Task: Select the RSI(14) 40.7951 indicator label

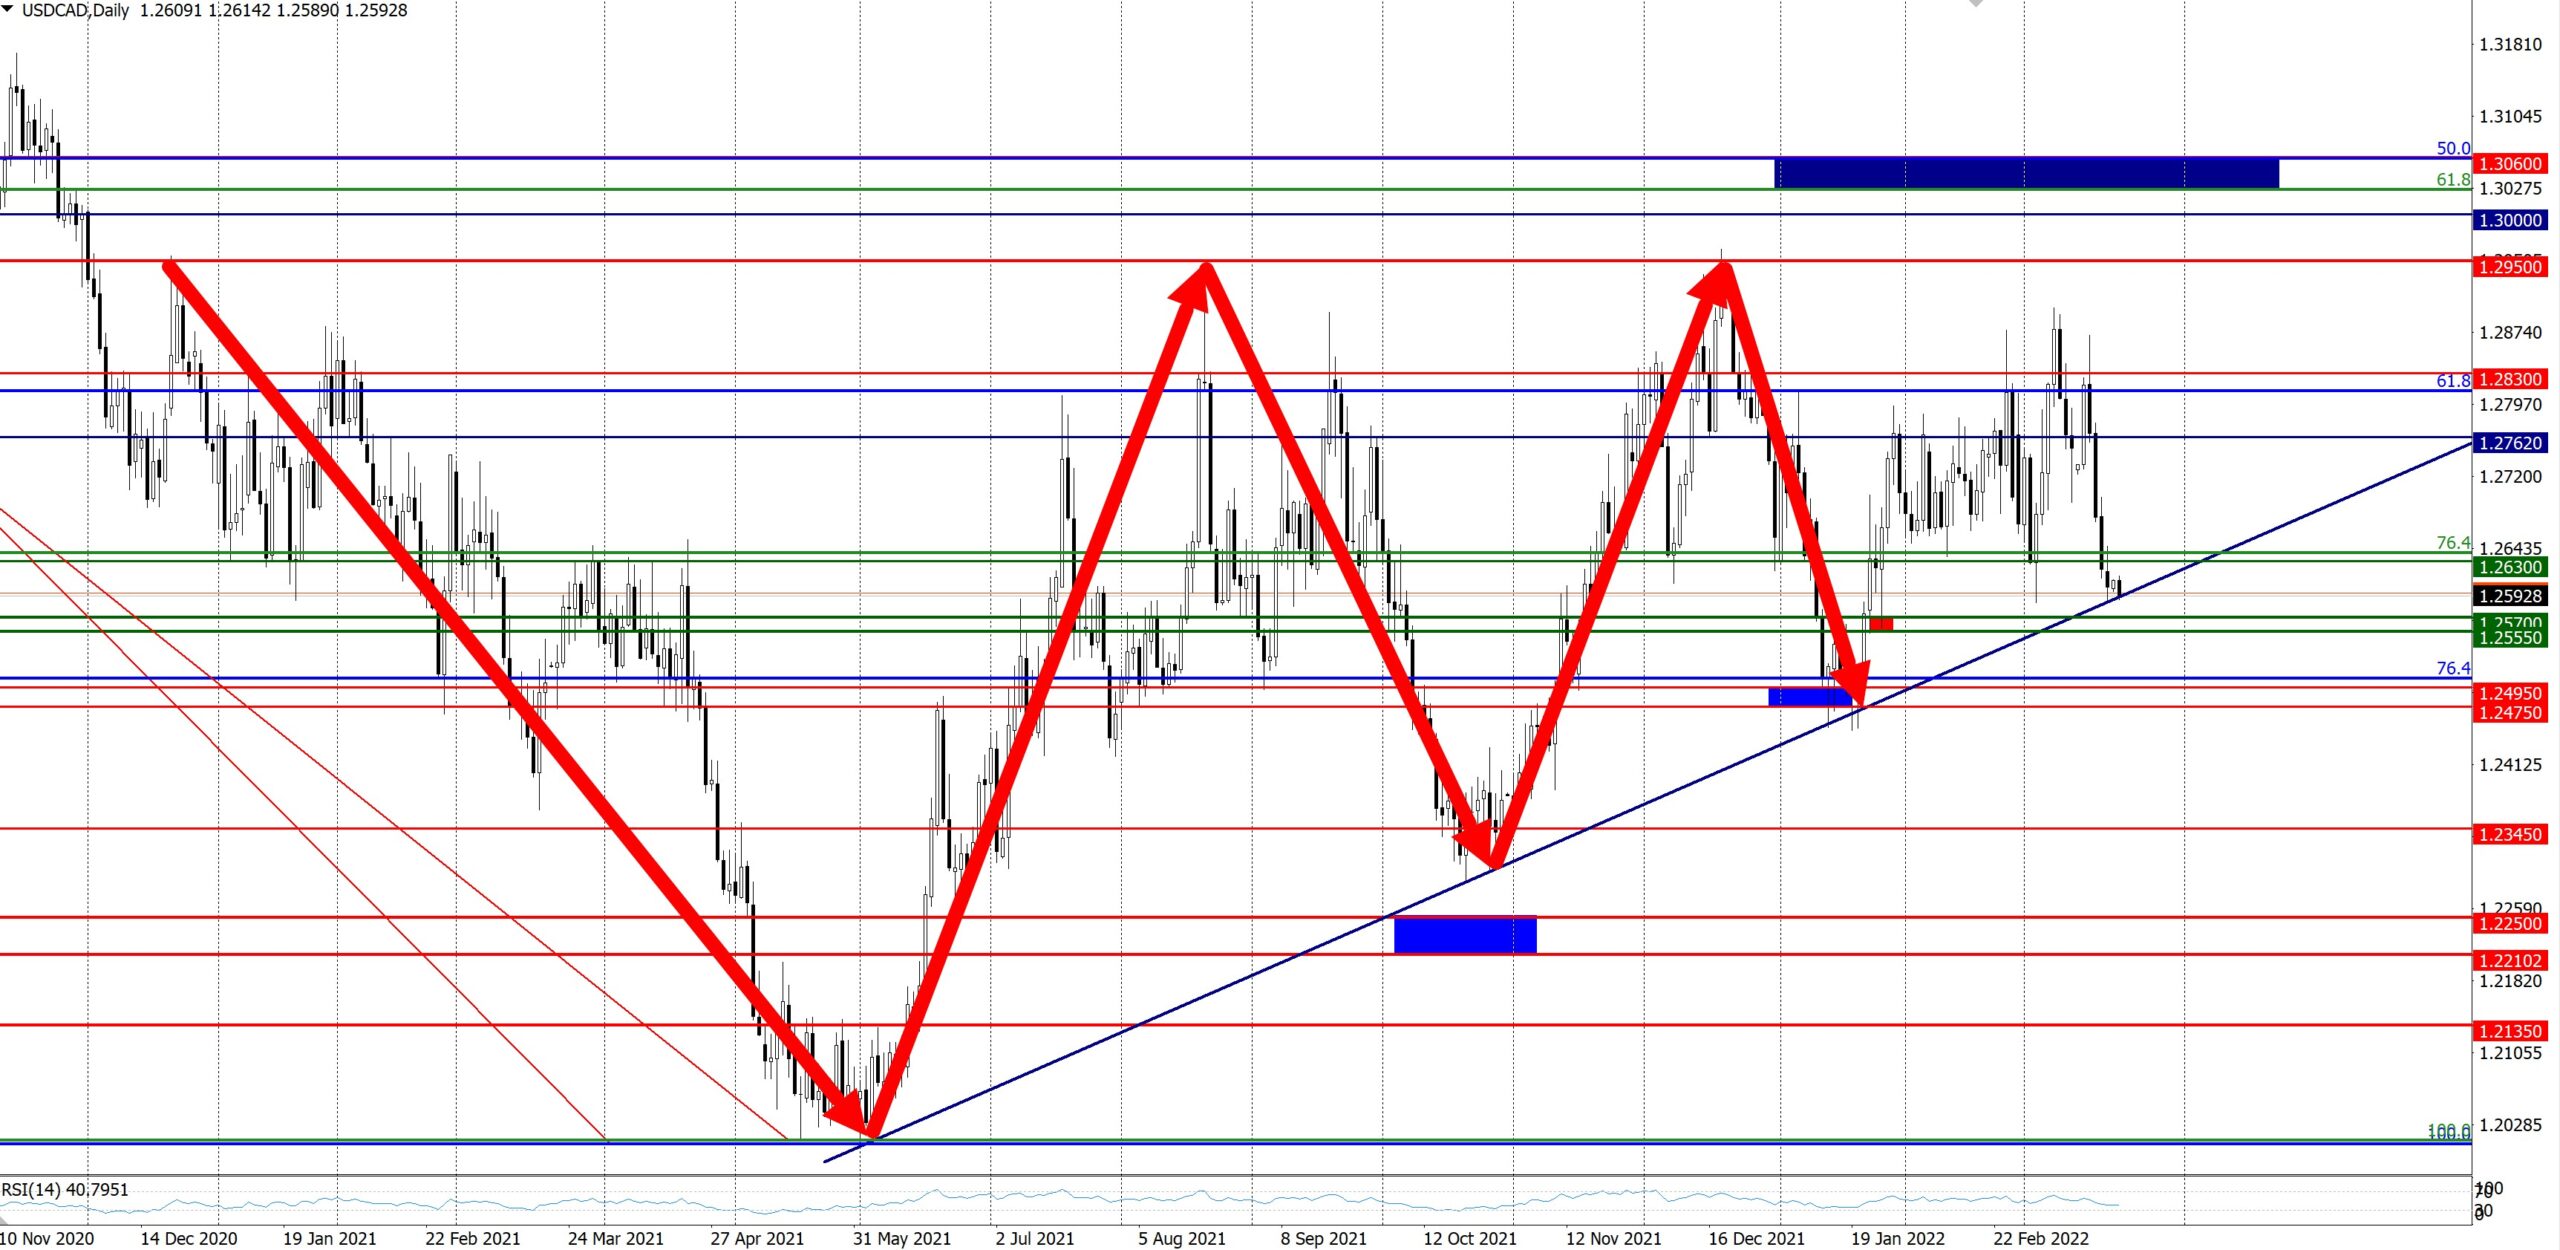Action: coord(65,1189)
